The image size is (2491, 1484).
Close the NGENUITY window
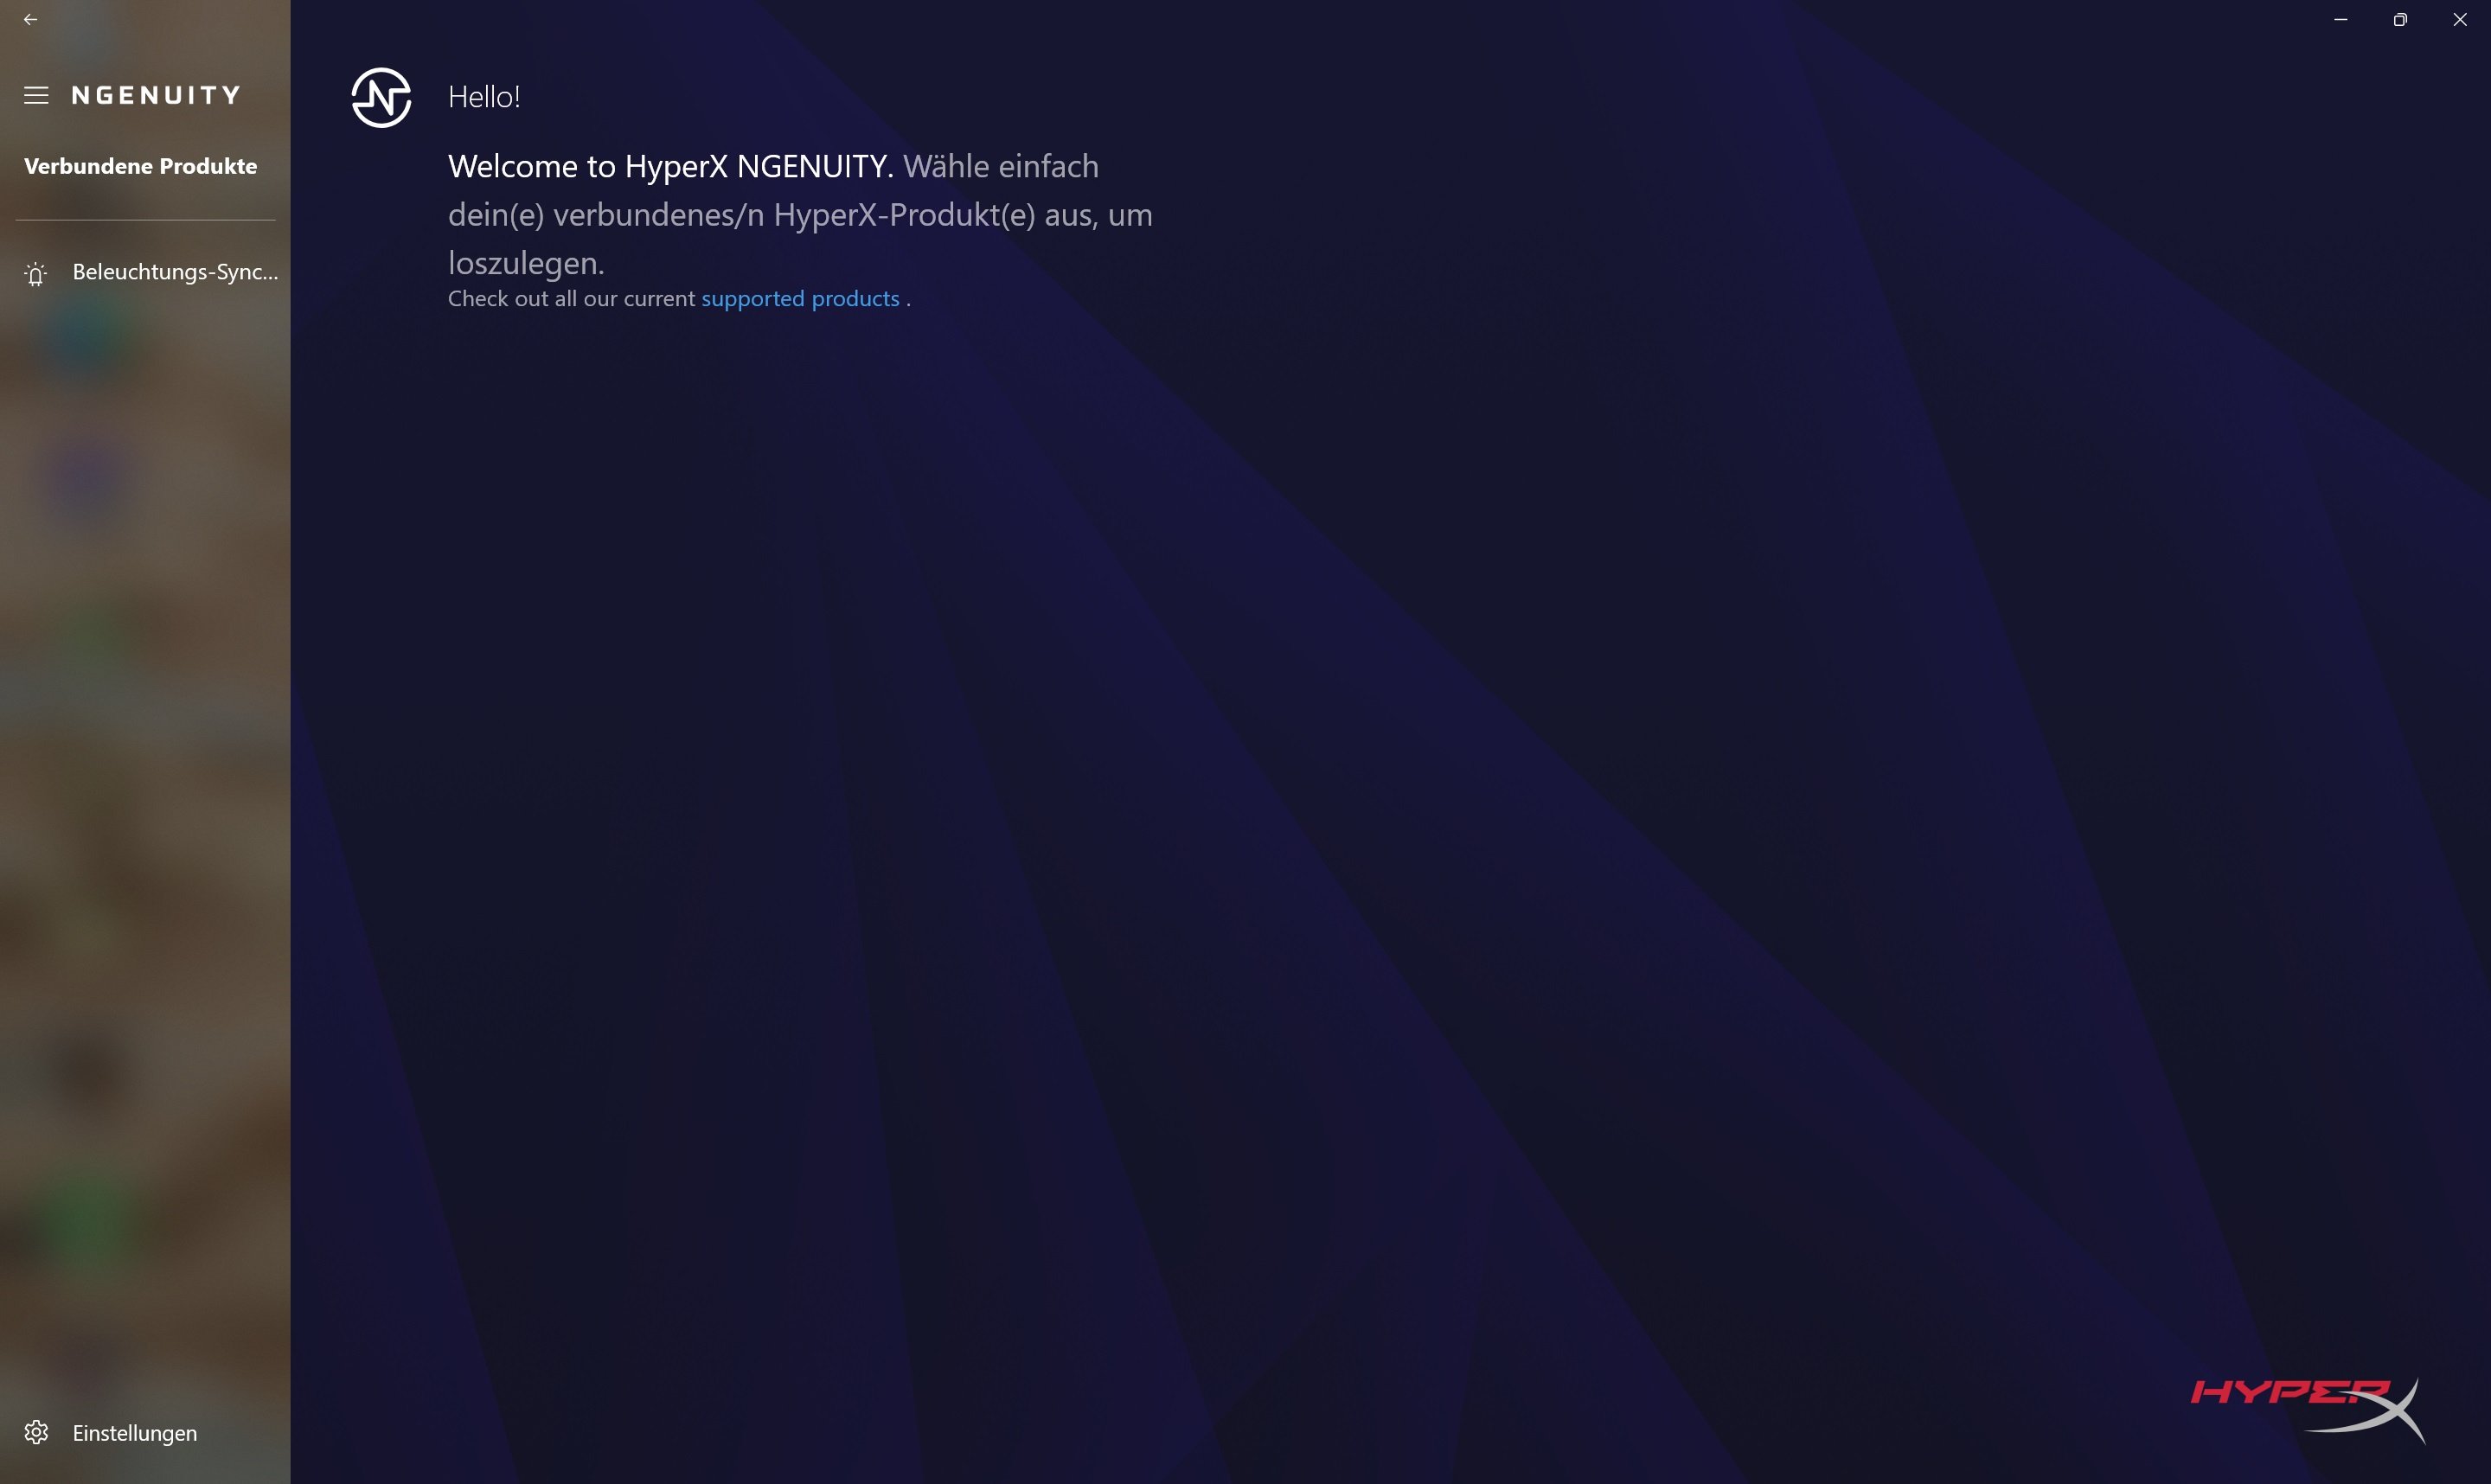pyautogui.click(x=2460, y=19)
